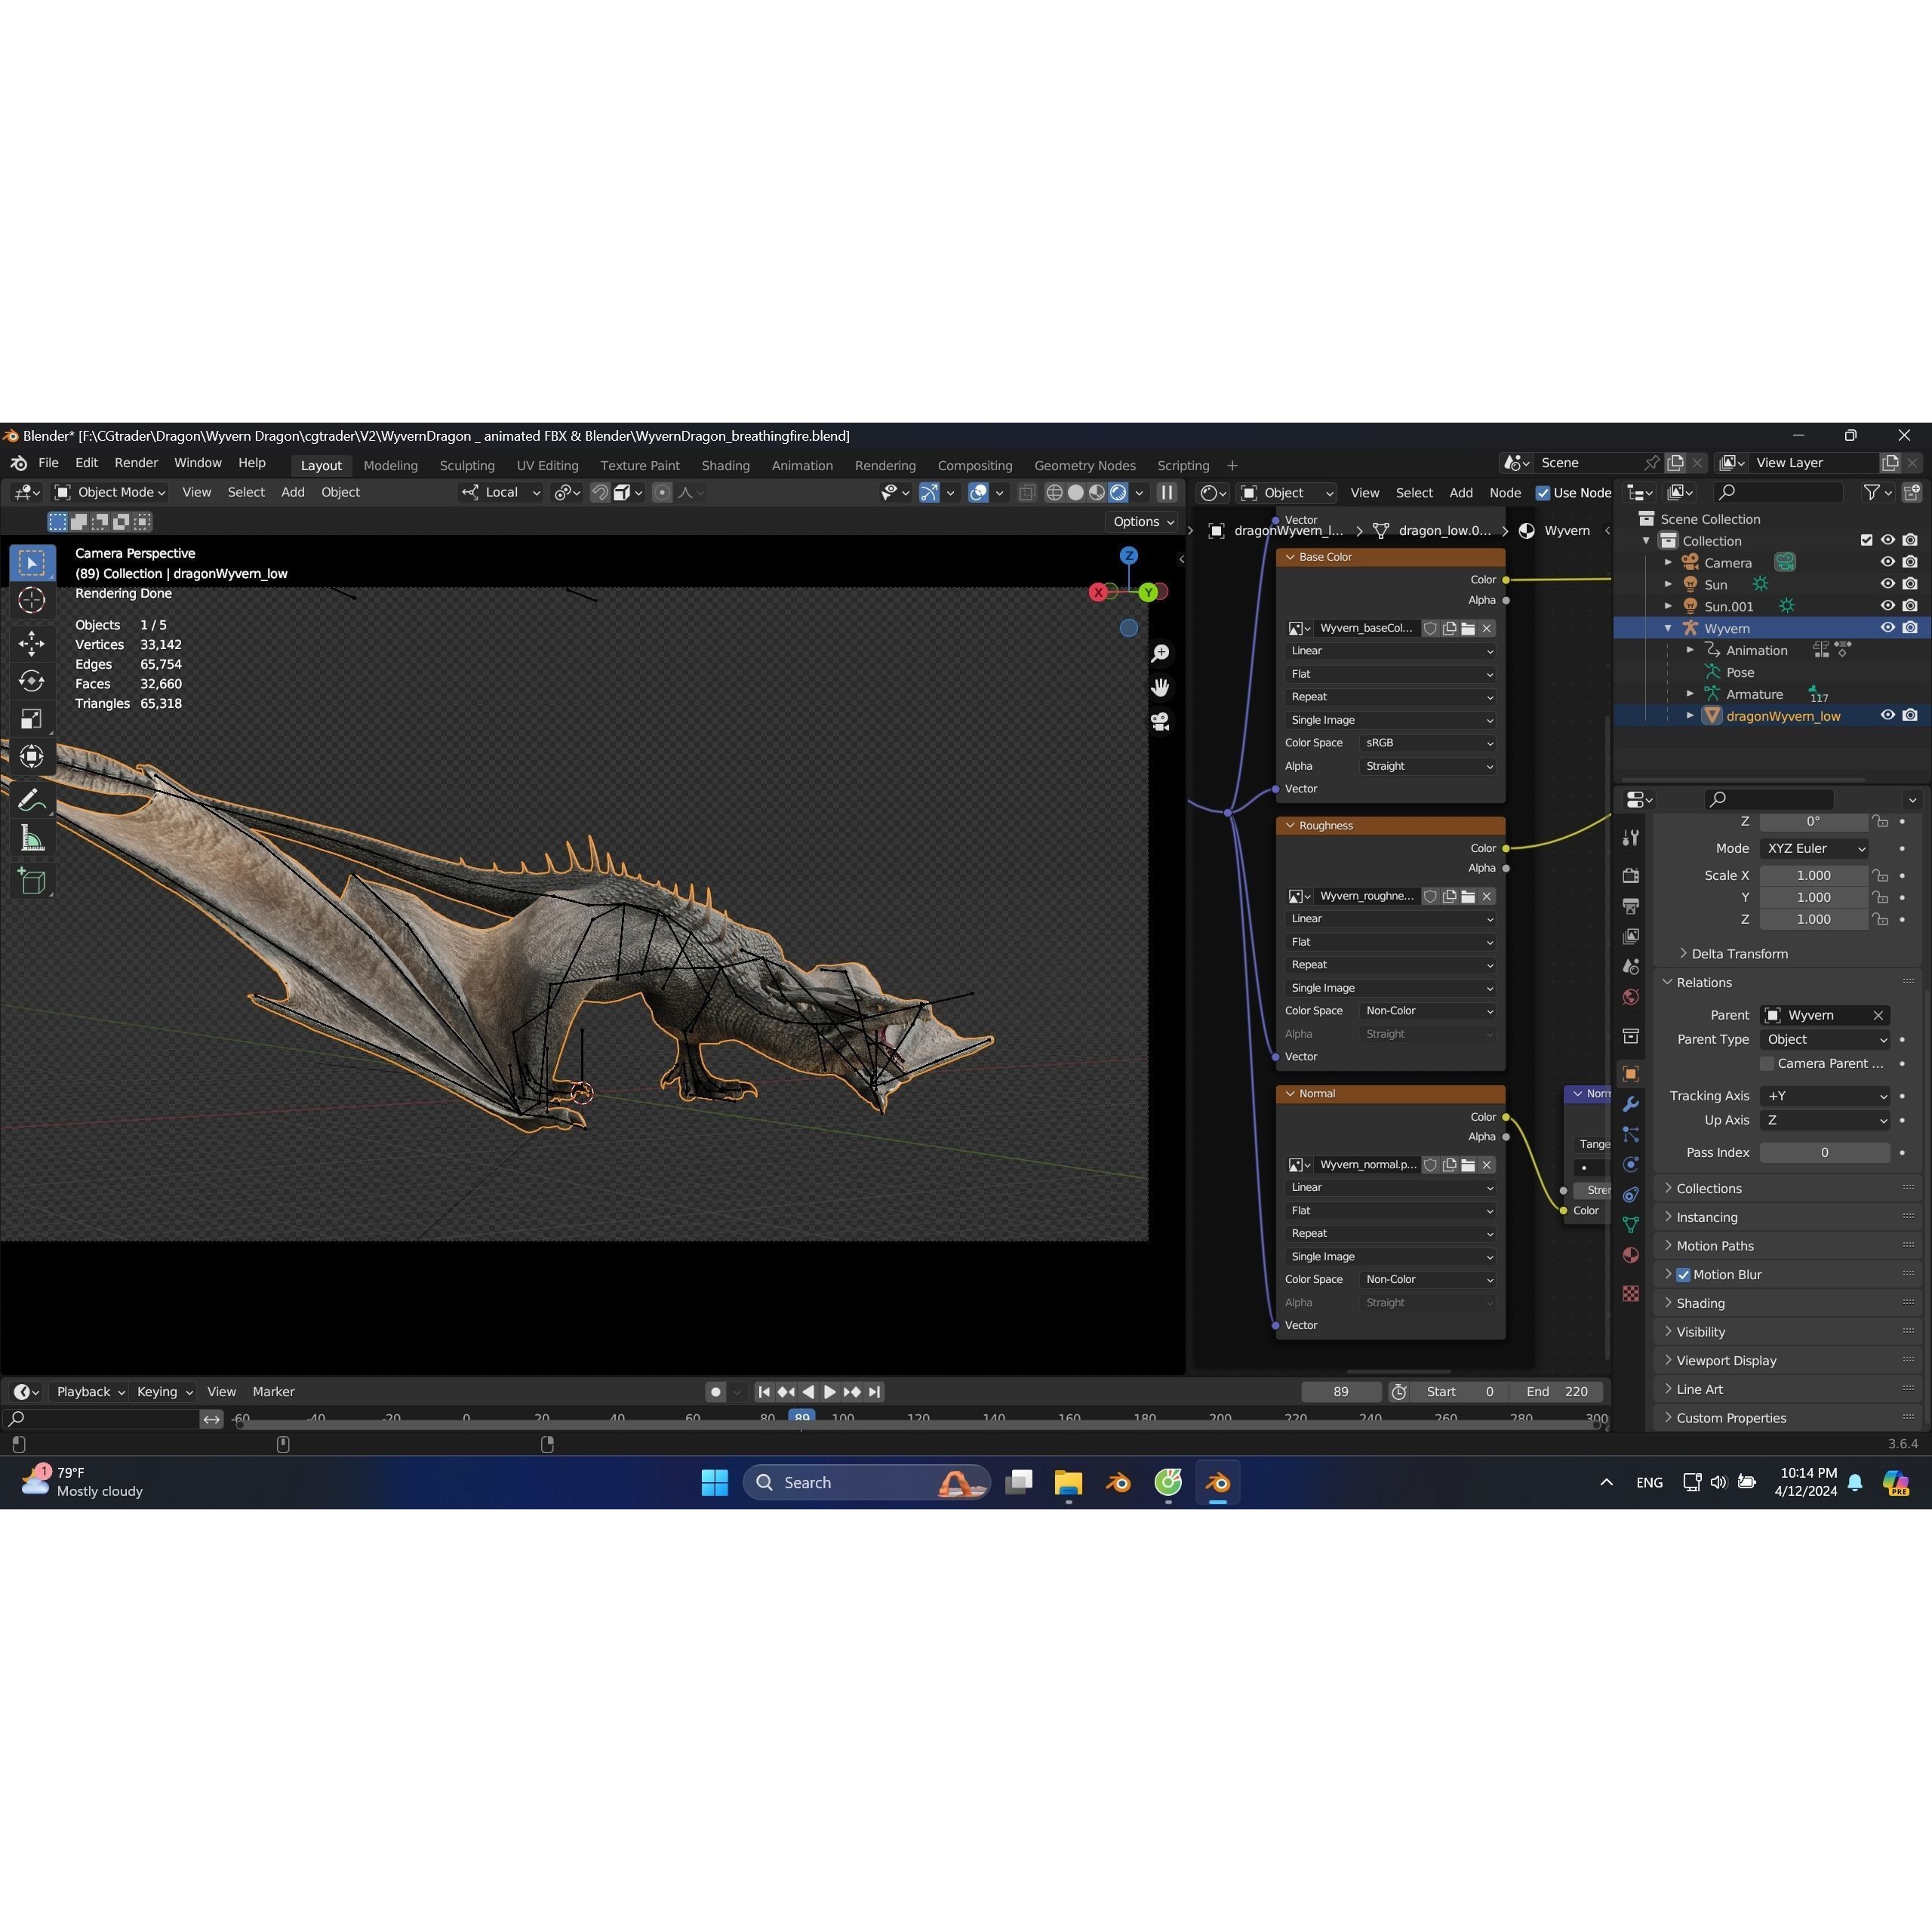1932x1932 pixels.
Task: Select the Rotate tool
Action: (32, 681)
